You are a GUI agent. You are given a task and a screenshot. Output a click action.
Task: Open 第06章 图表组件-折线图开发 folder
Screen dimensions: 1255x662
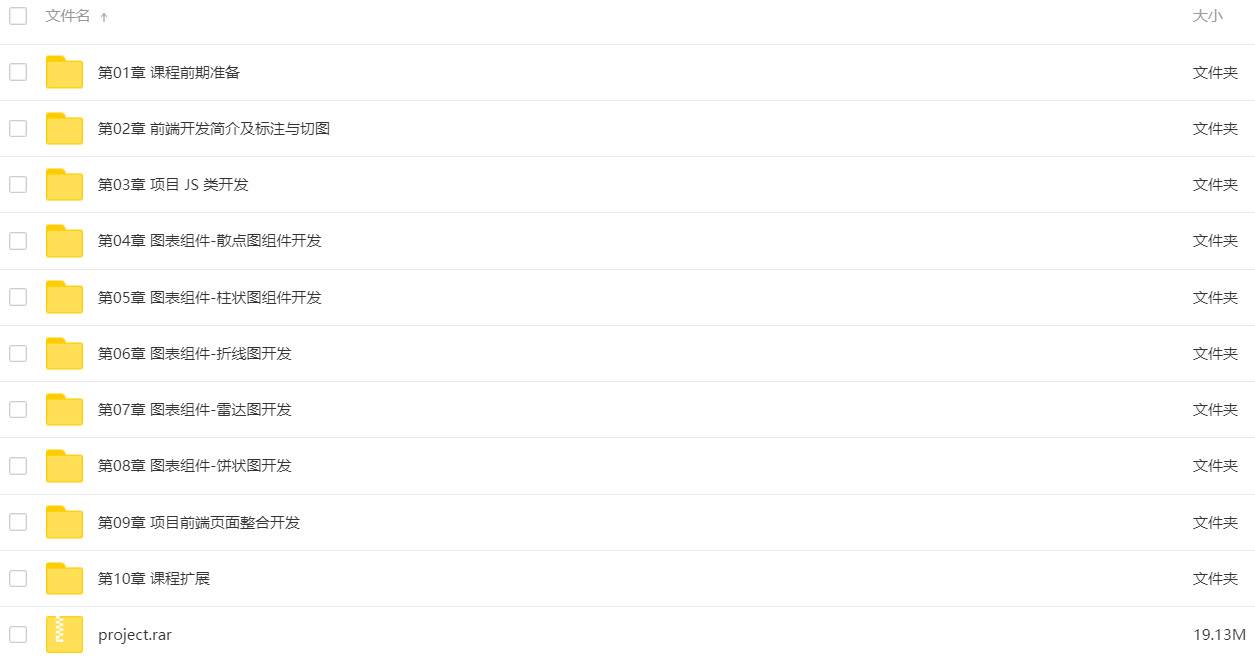(x=194, y=353)
